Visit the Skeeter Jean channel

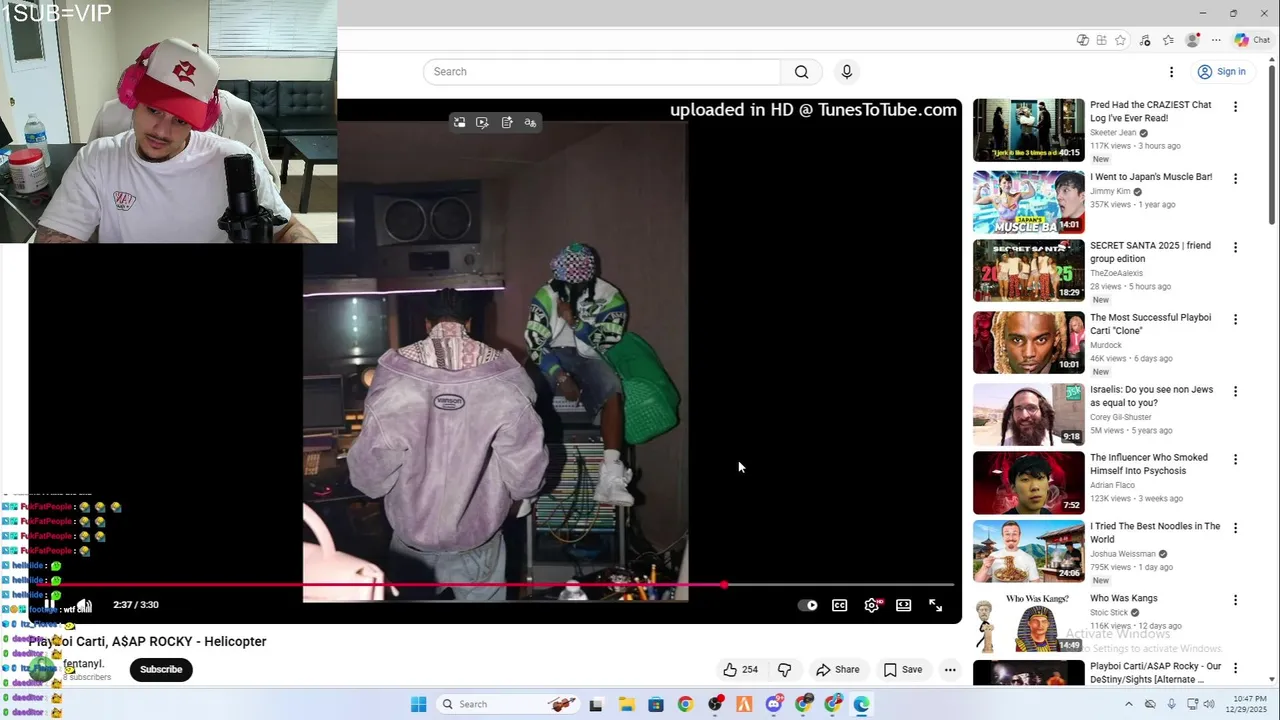click(1113, 133)
